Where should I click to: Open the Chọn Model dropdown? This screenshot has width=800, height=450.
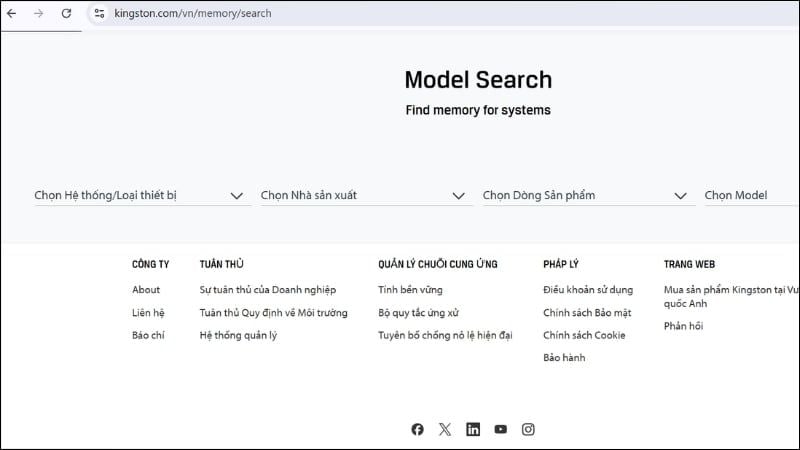point(750,196)
